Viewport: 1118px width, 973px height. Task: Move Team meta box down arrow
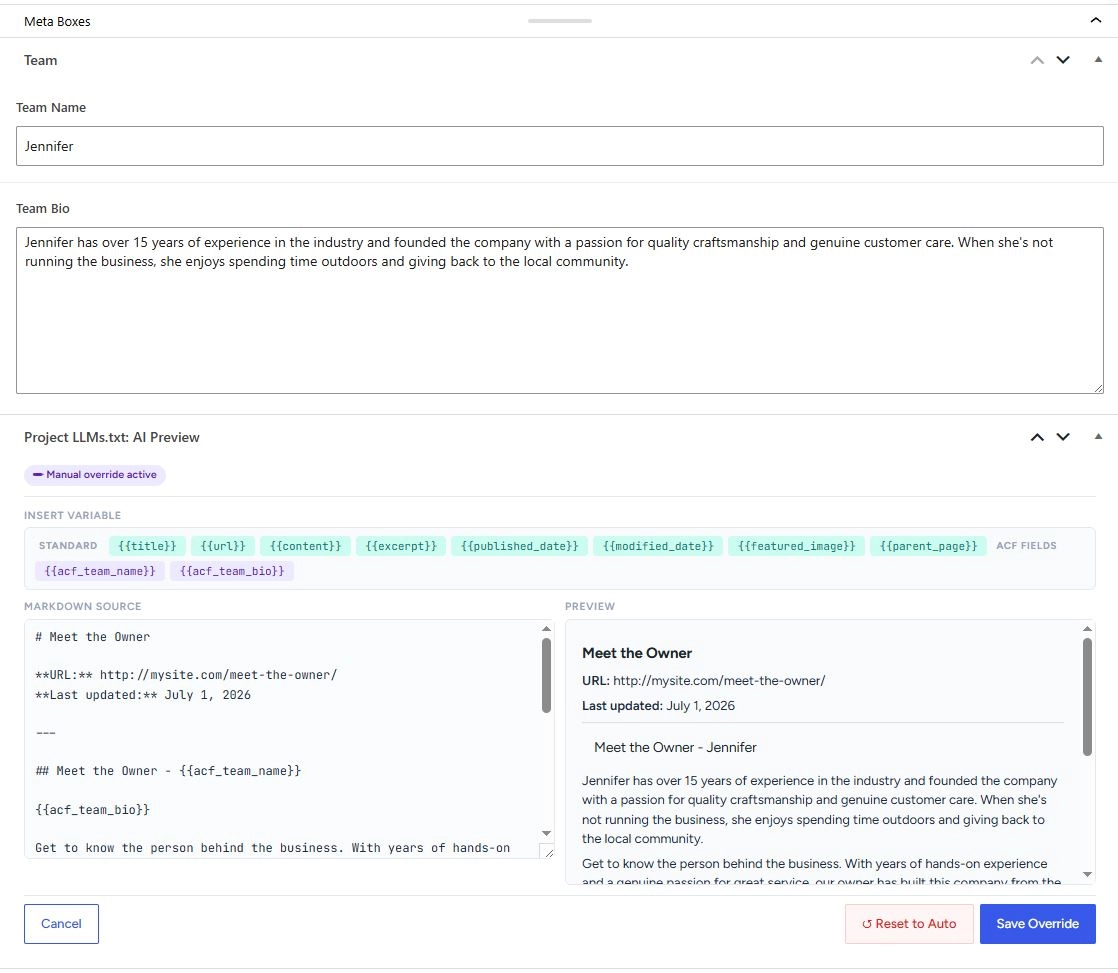pyautogui.click(x=1062, y=61)
